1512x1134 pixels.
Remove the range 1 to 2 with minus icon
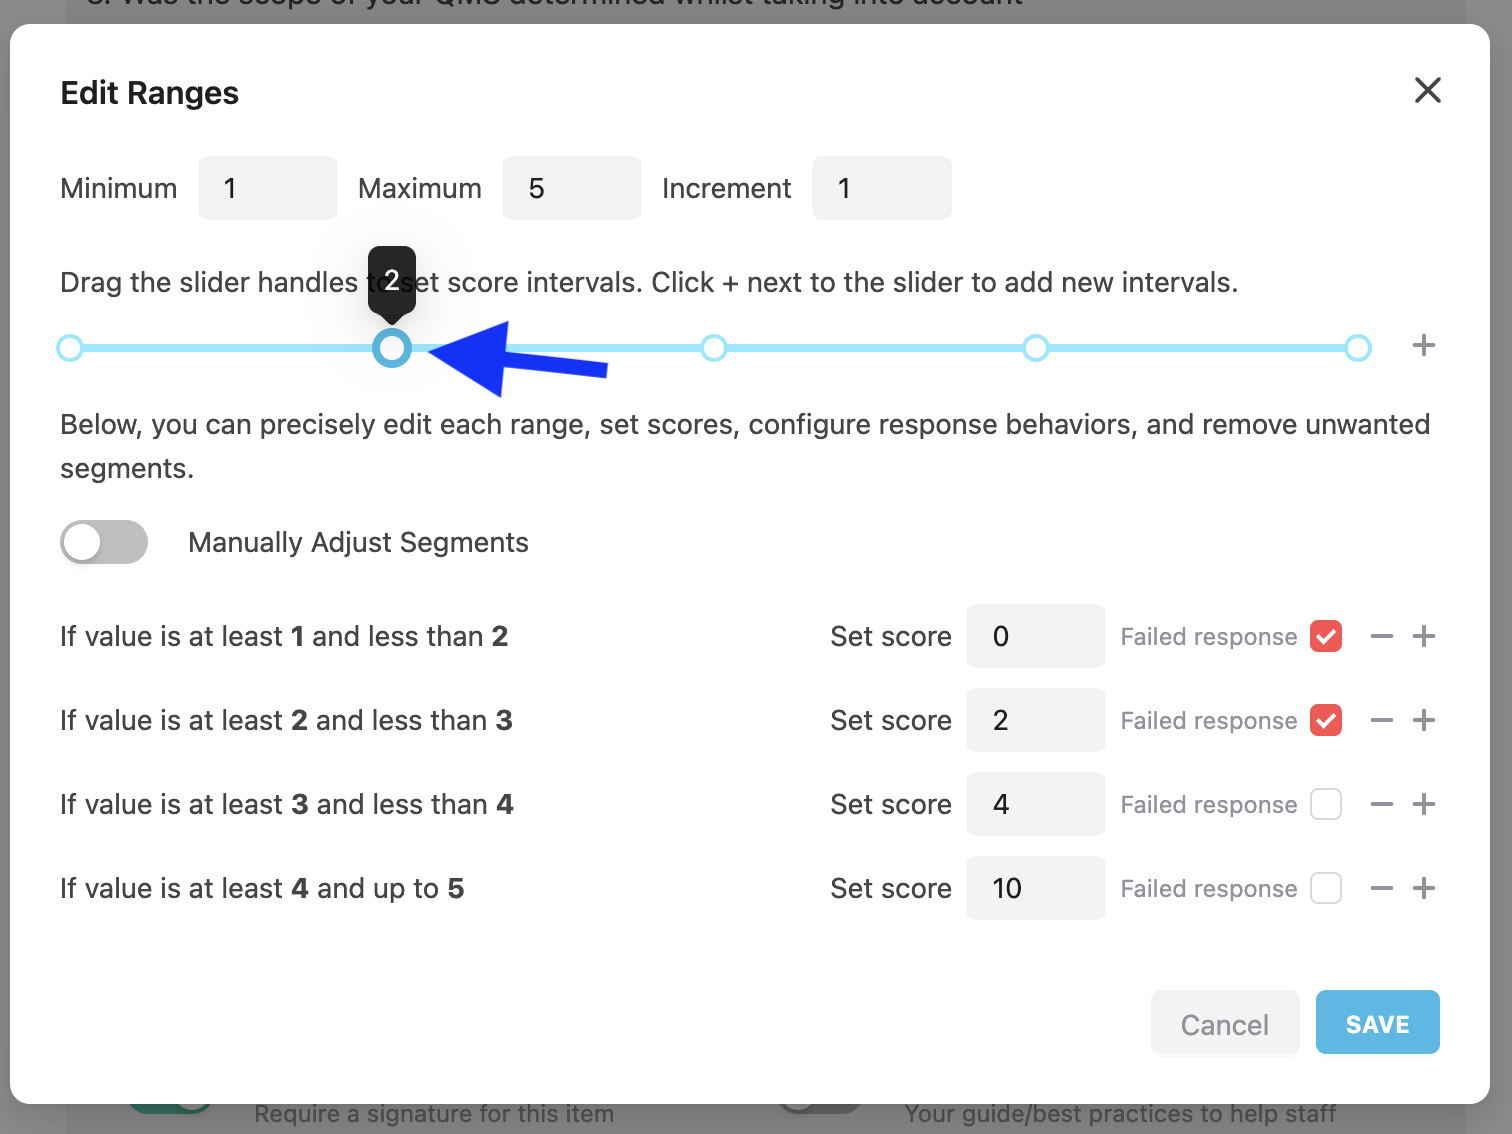coord(1382,637)
